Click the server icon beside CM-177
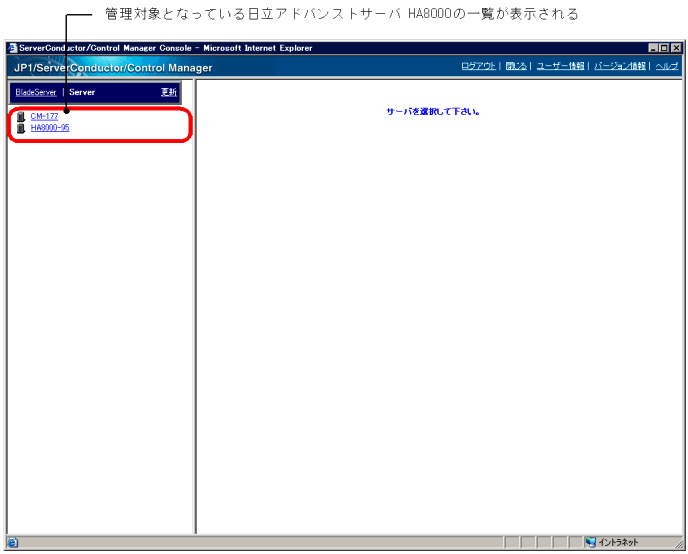688x554 pixels. [21, 117]
